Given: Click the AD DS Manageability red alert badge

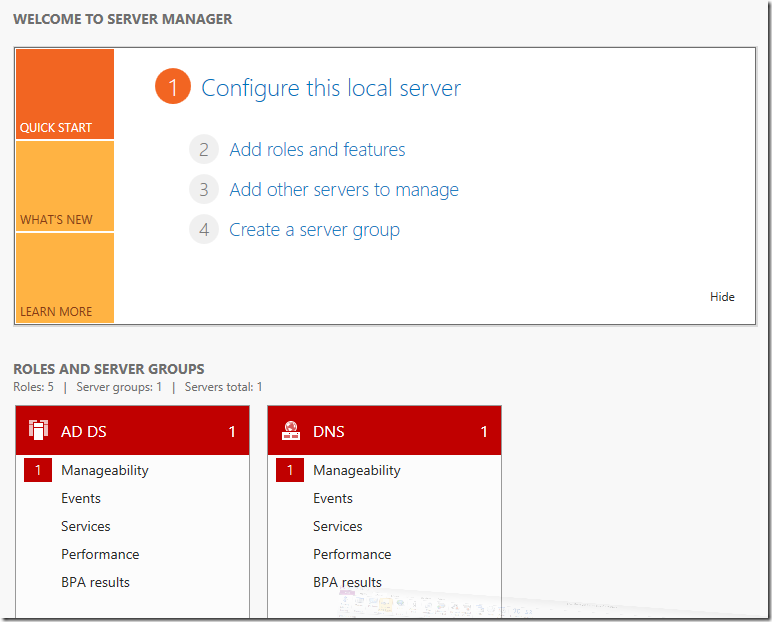Looking at the screenshot, I should tap(38, 470).
